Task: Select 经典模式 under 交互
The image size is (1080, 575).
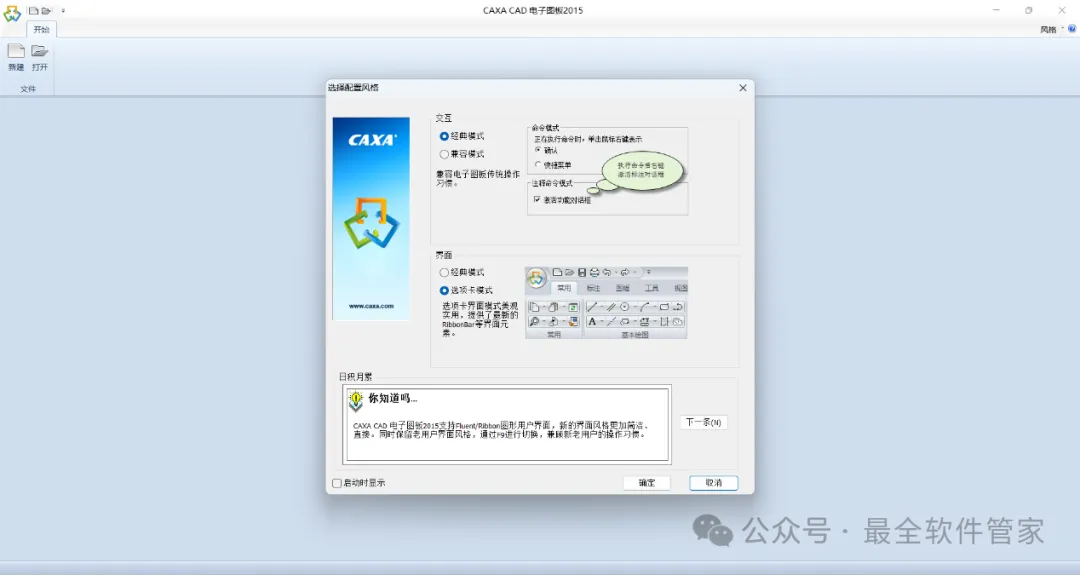Action: click(x=462, y=136)
